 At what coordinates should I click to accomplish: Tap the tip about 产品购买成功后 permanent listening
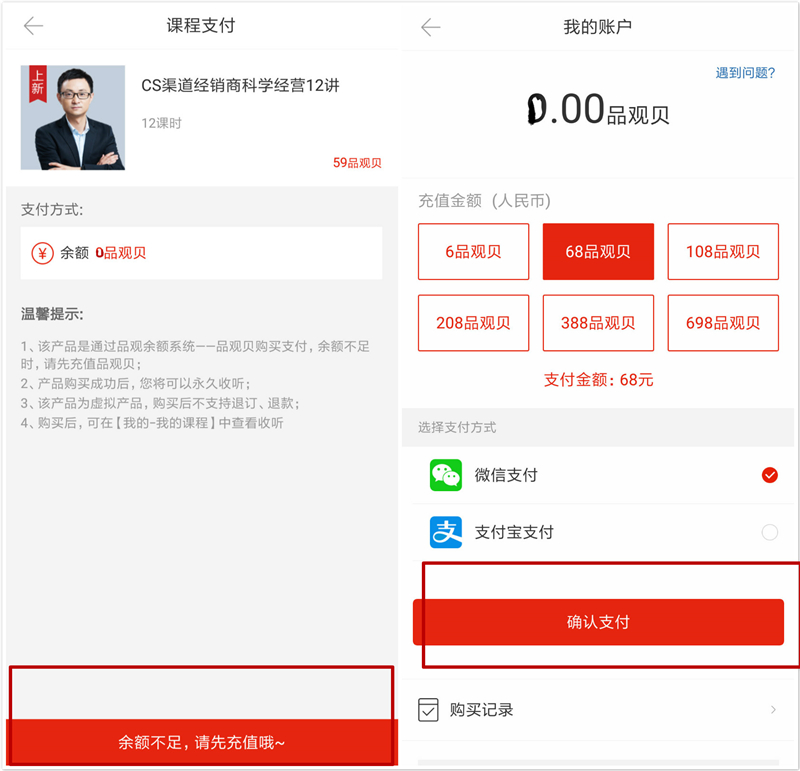pos(136,384)
